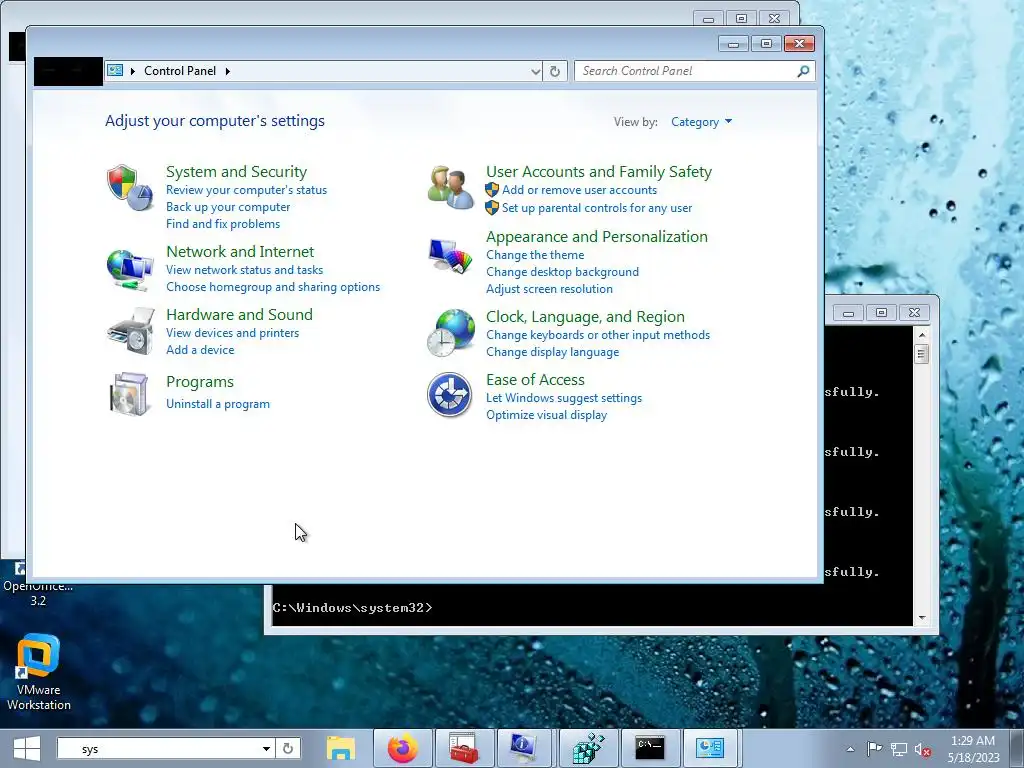
Task: Open the View by Category dropdown
Action: coord(701,122)
